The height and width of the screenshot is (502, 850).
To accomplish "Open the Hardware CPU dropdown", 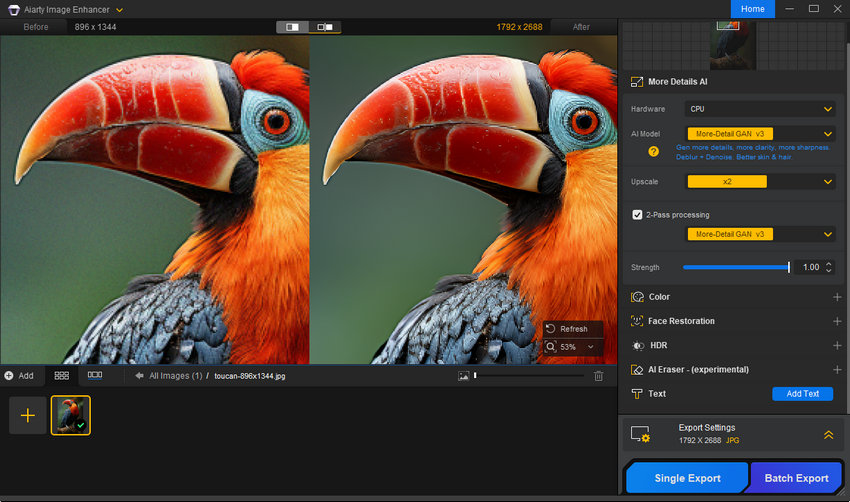I will click(759, 109).
